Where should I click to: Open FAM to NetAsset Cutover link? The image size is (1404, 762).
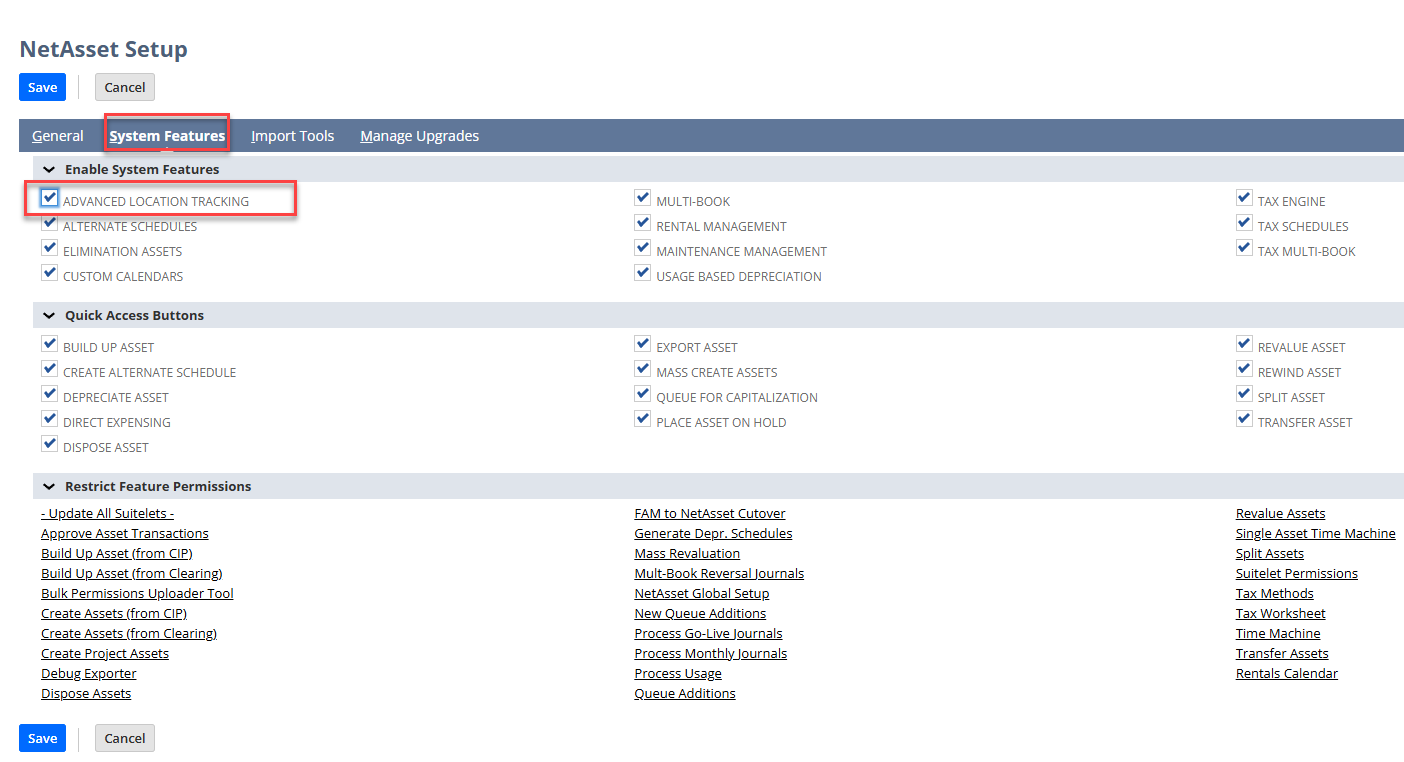pyautogui.click(x=710, y=513)
